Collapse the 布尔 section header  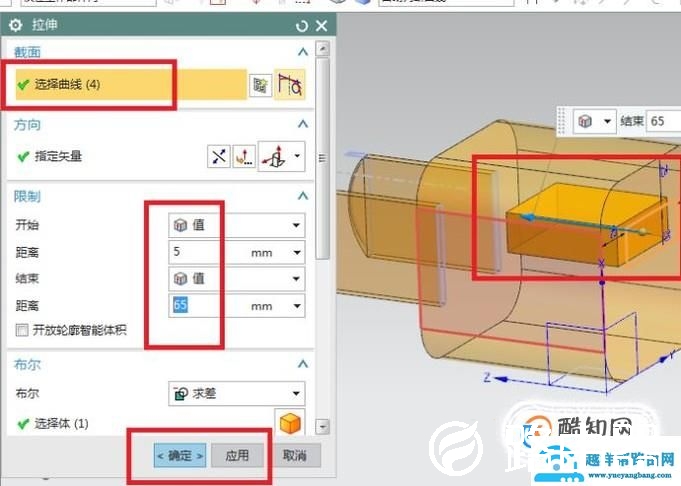(303, 365)
